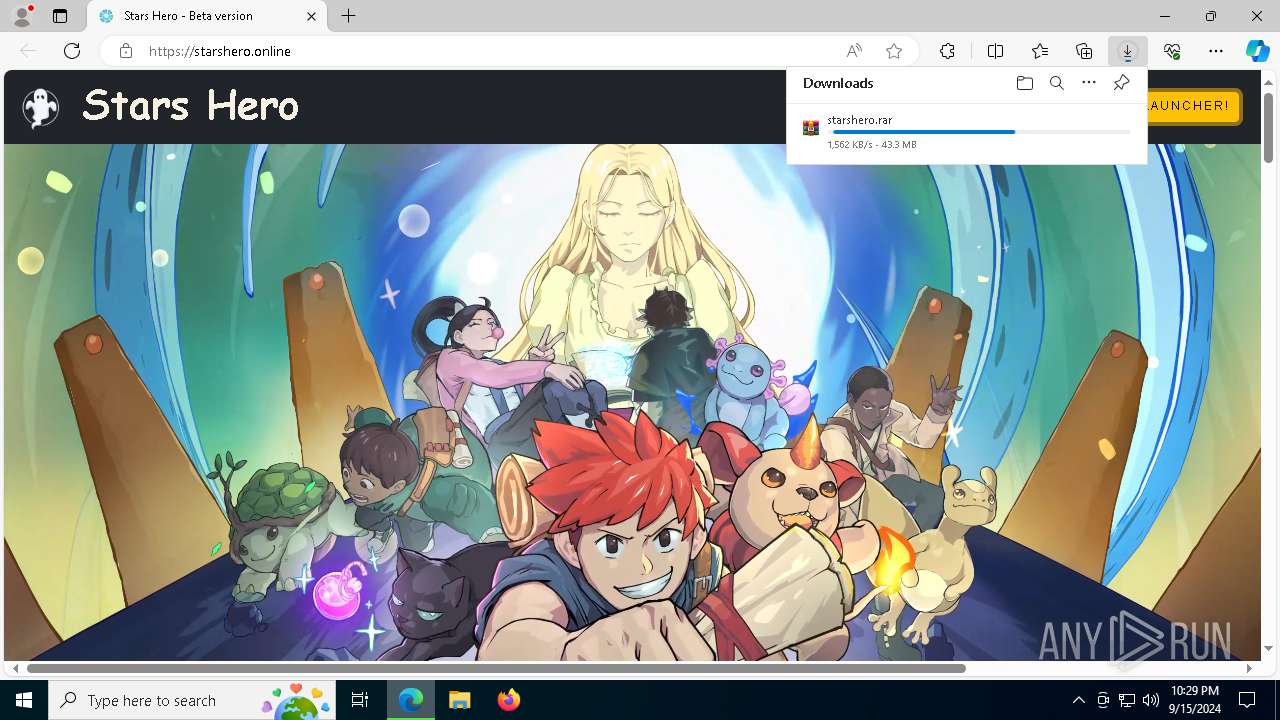The height and width of the screenshot is (720, 1280).
Task: Launch the Copilot sidebar icon
Action: [x=1257, y=51]
